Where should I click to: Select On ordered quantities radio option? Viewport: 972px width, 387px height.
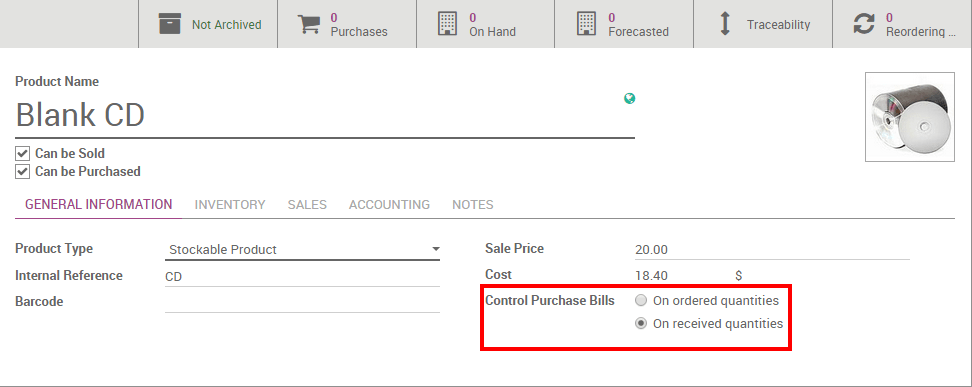coord(641,301)
